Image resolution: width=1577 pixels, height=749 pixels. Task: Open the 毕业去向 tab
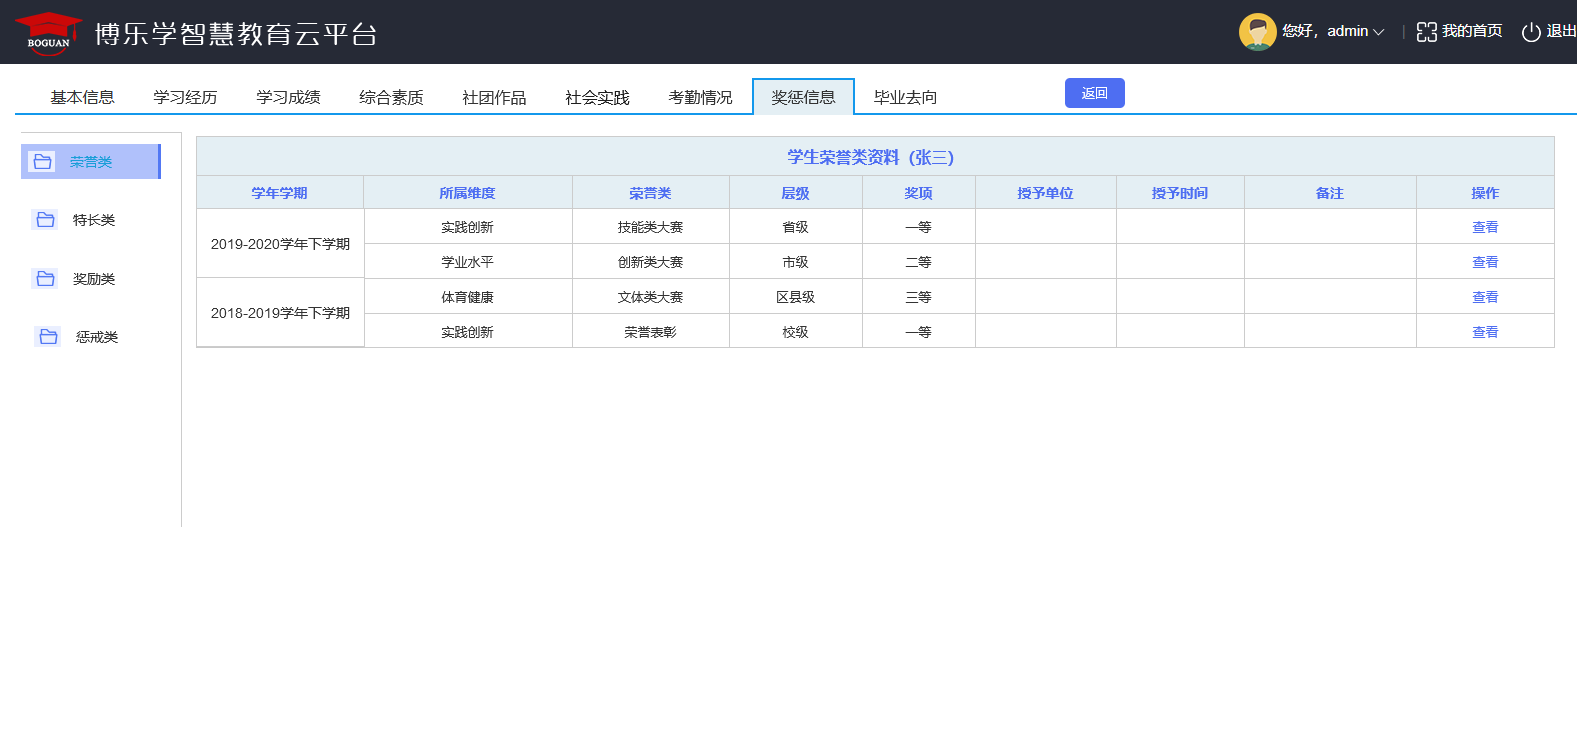pos(905,97)
